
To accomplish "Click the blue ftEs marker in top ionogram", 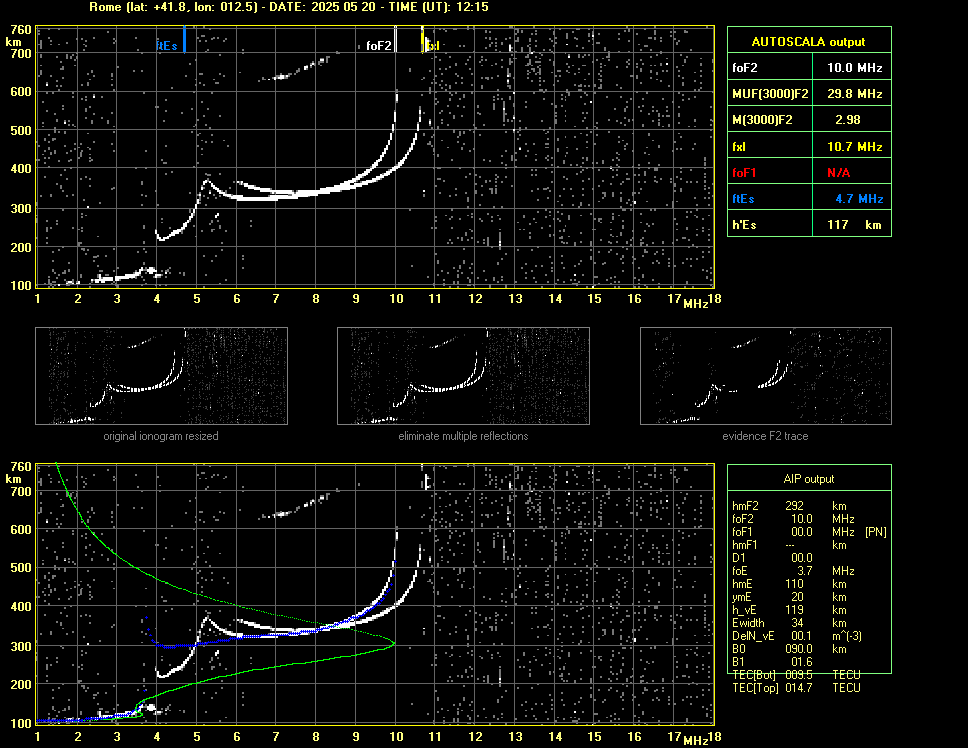I will (x=184, y=39).
